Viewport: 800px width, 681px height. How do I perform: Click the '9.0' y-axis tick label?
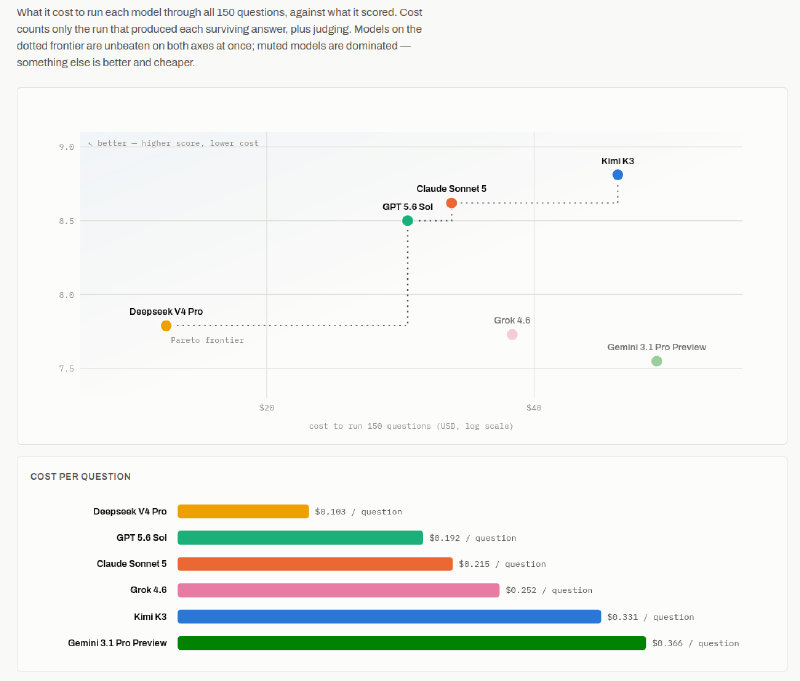tap(66, 147)
